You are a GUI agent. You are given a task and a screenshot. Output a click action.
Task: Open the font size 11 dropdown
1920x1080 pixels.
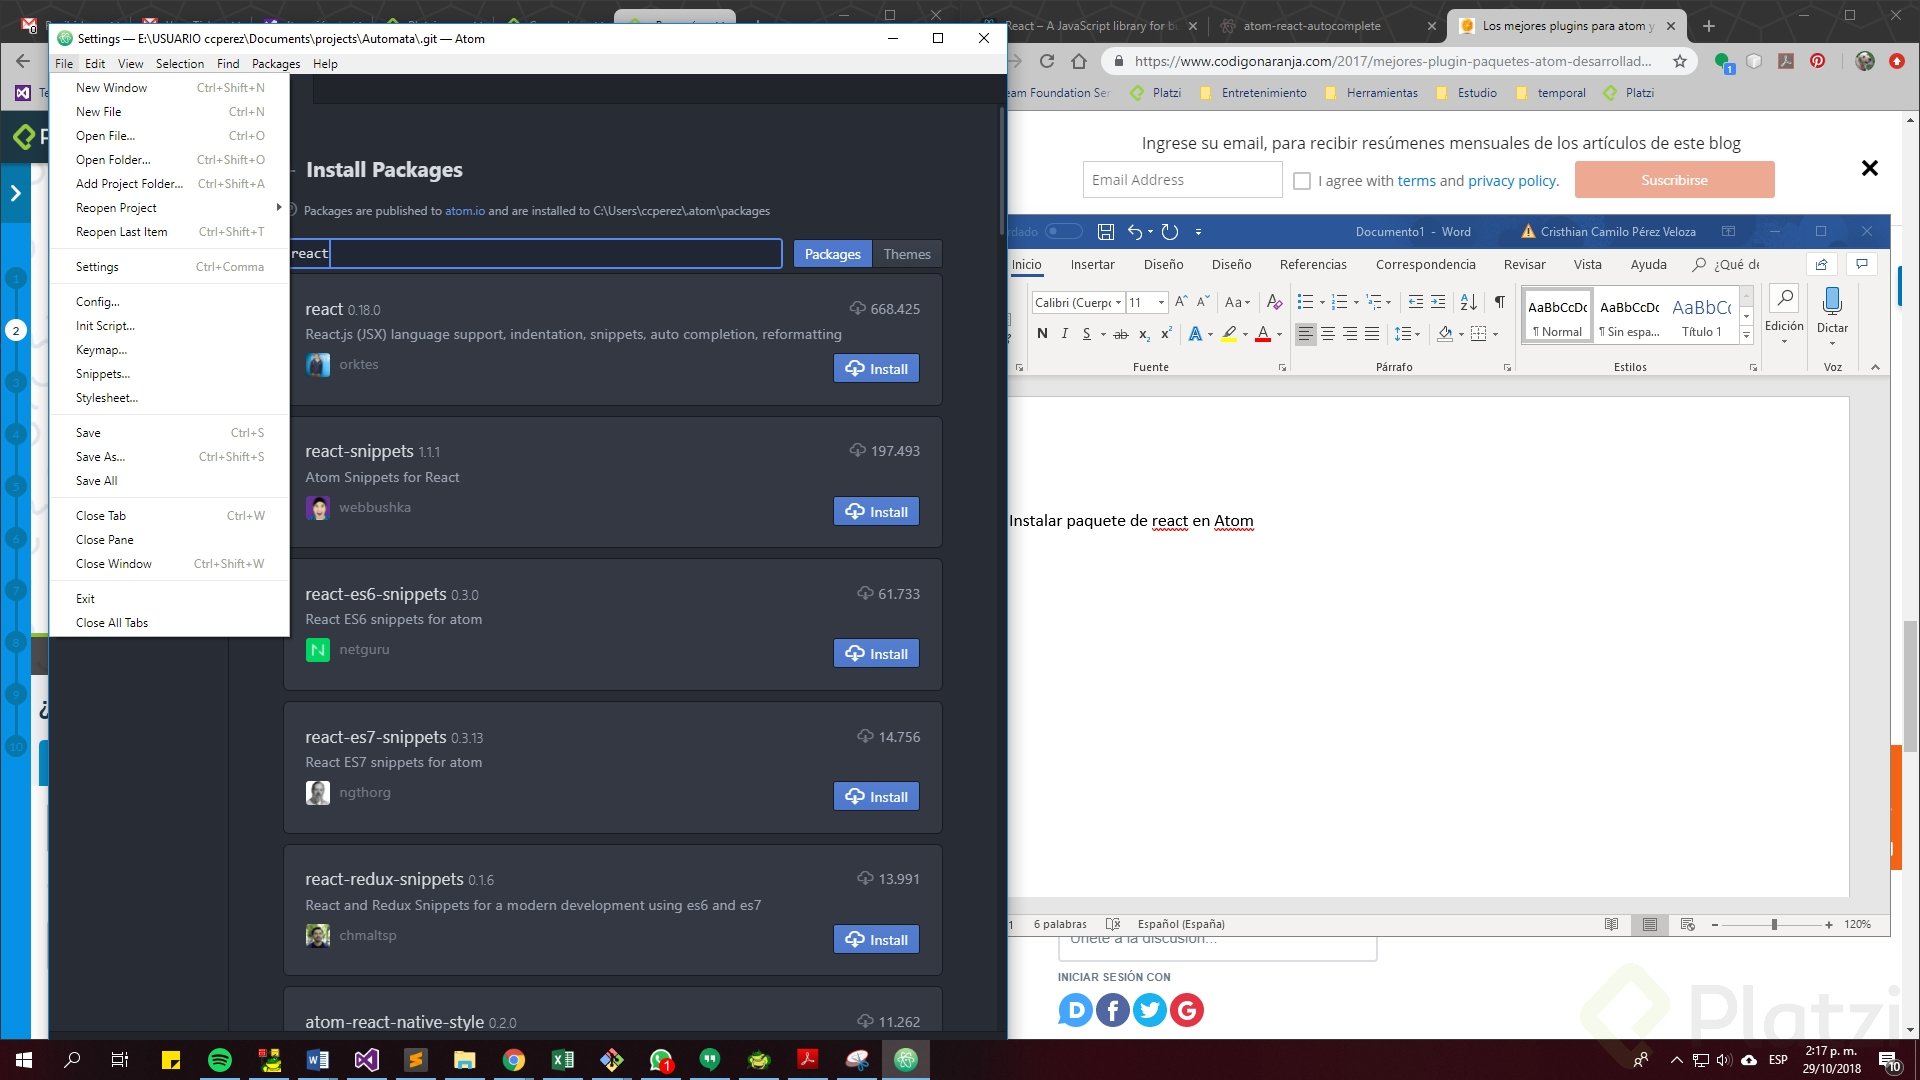coord(1161,302)
